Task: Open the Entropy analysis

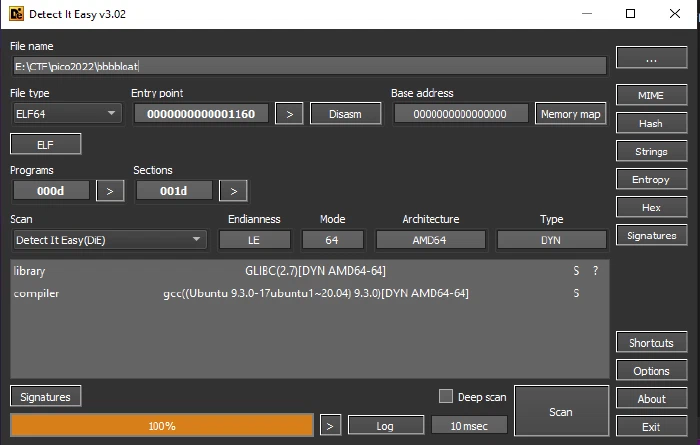Action: tap(651, 179)
